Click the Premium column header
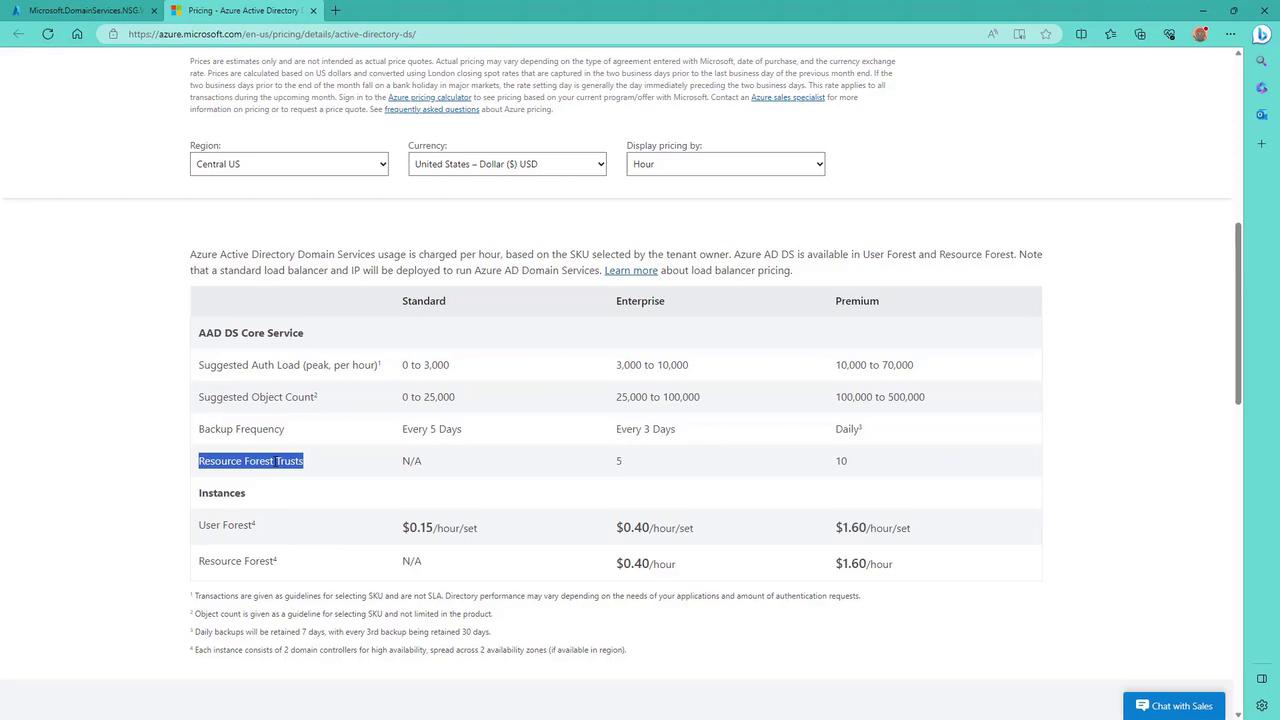The image size is (1280, 720). pos(857,301)
